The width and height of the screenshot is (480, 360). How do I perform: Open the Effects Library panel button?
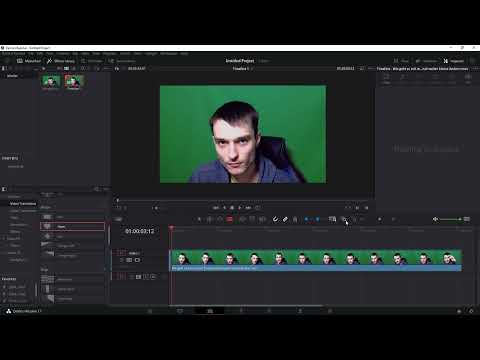click(x=61, y=61)
